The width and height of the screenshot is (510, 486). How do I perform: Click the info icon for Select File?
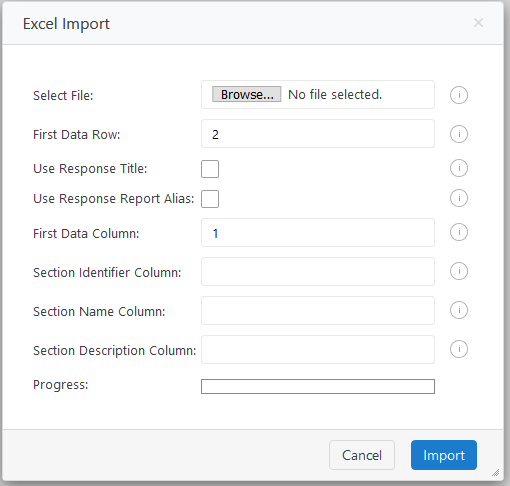[459, 95]
